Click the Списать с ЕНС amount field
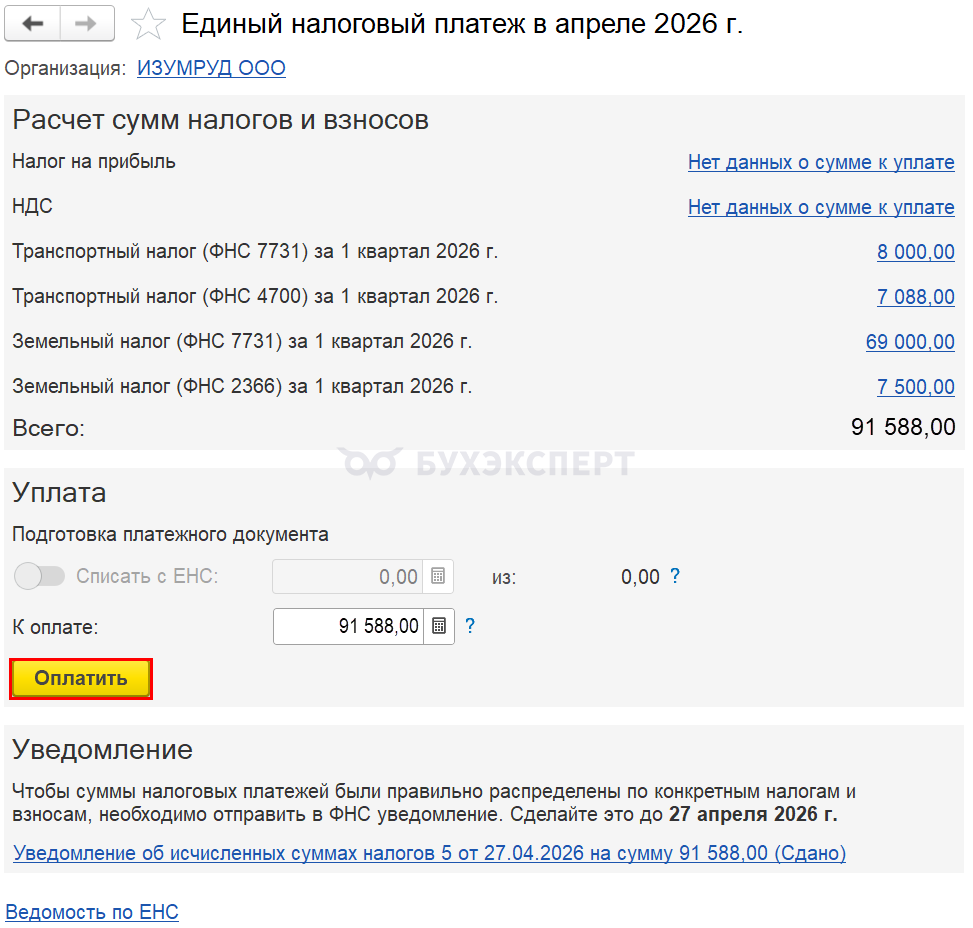 click(348, 577)
